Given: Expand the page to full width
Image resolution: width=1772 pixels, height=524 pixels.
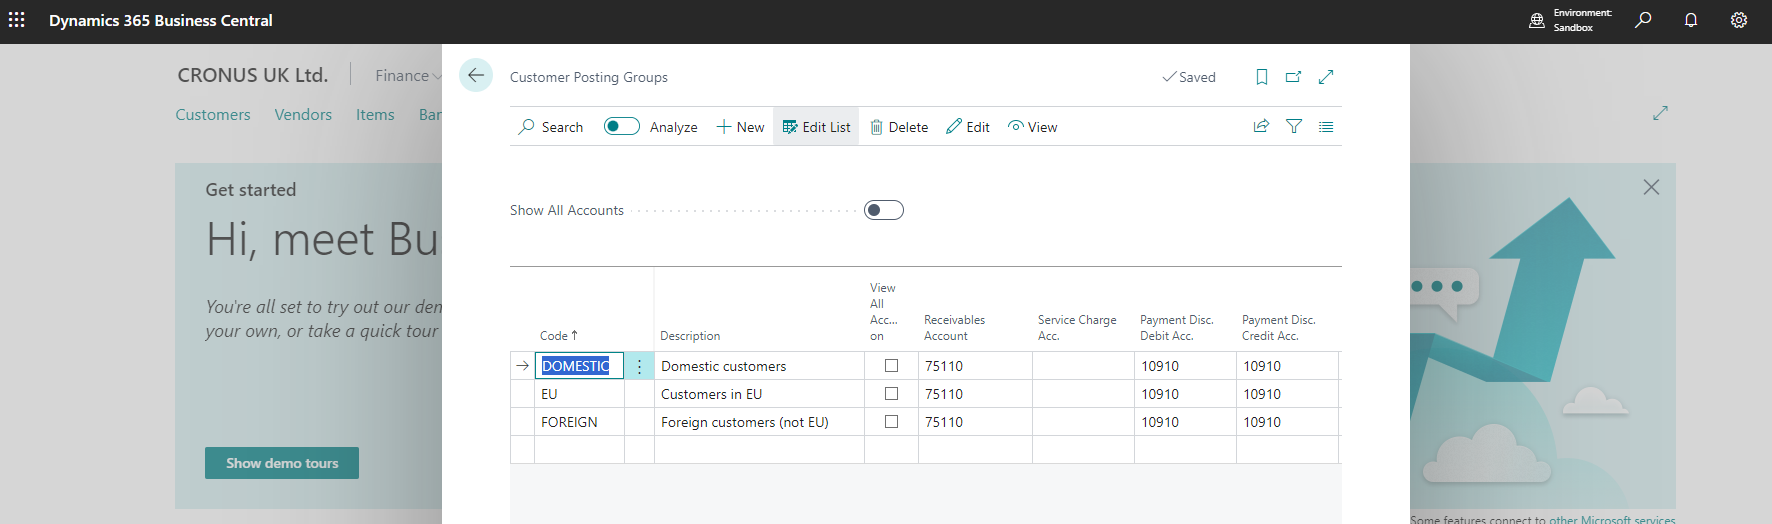Looking at the screenshot, I should 1326,77.
